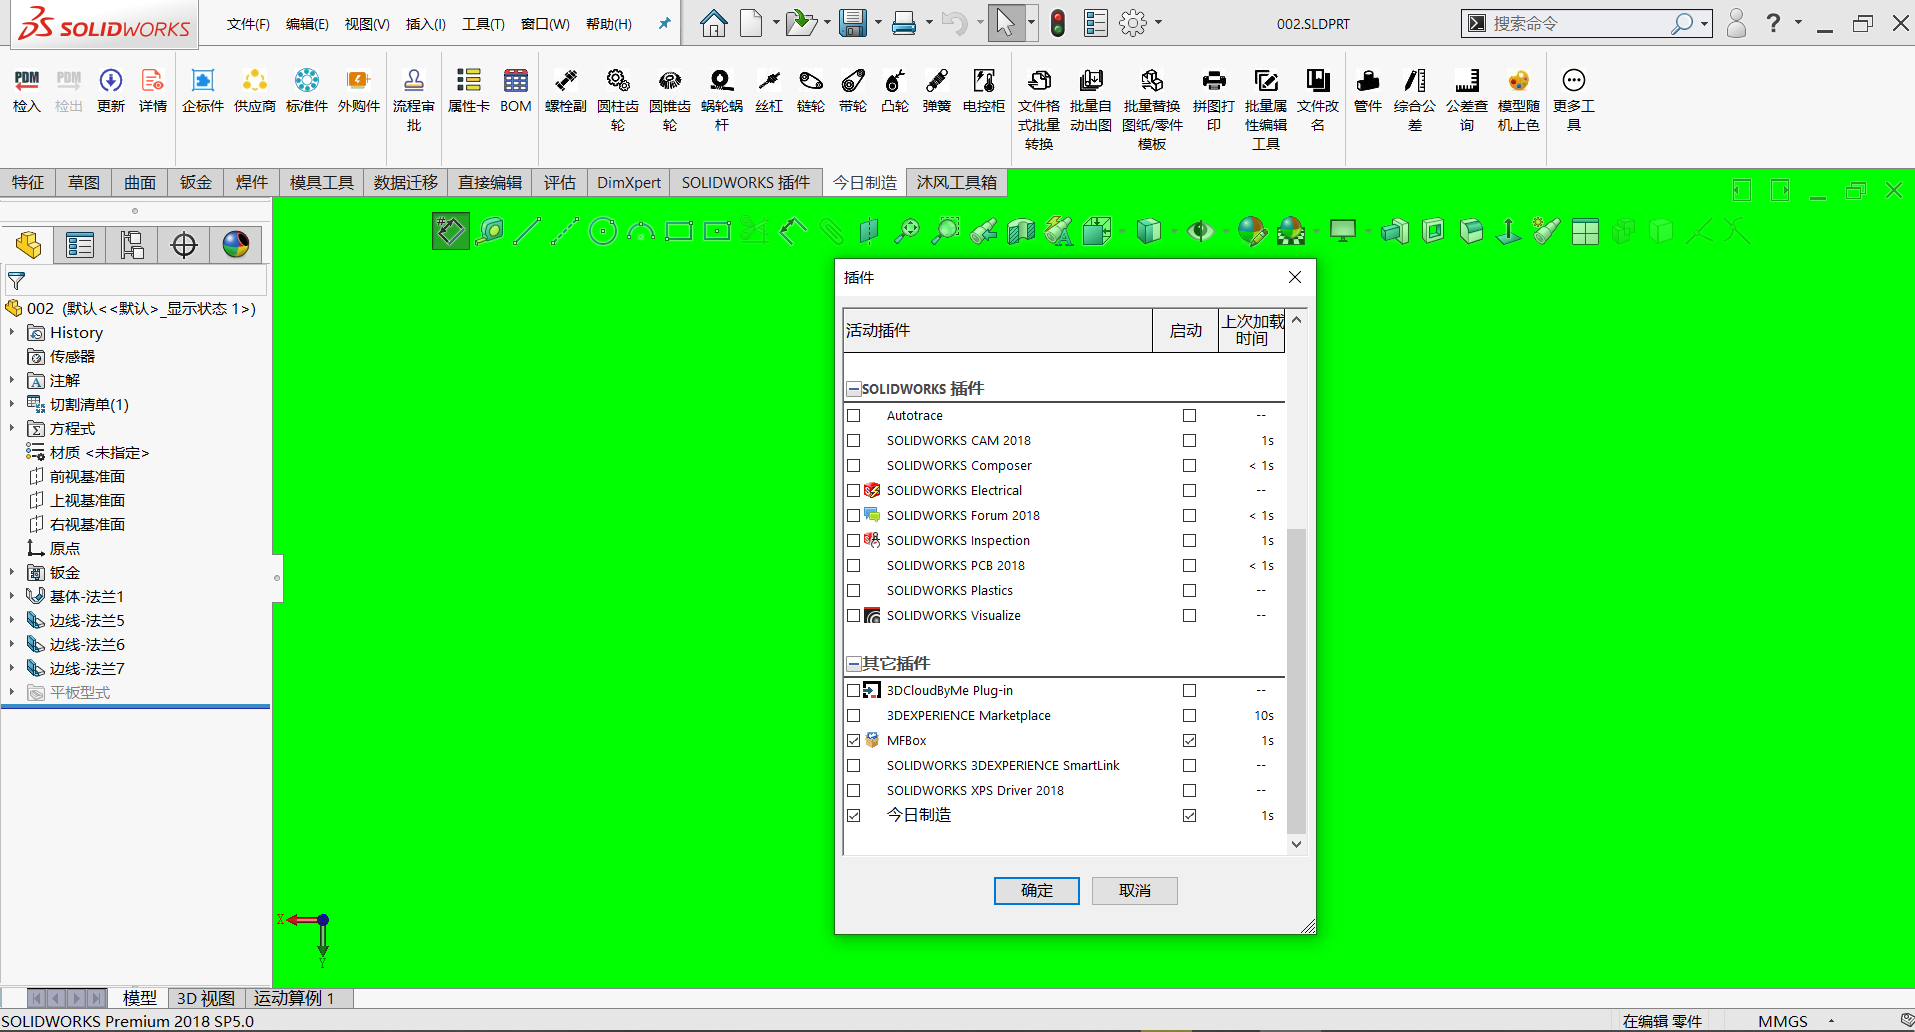Switch to the PropertyManager panel tab
This screenshot has height=1032, width=1915.
(x=80, y=245)
